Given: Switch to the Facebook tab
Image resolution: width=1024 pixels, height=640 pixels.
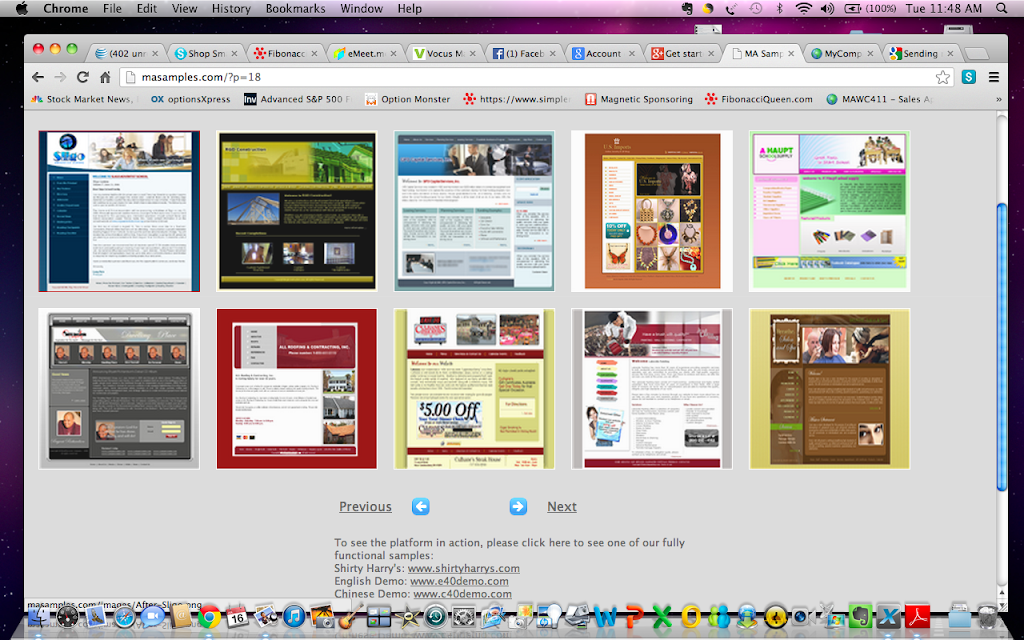Looking at the screenshot, I should [x=523, y=54].
